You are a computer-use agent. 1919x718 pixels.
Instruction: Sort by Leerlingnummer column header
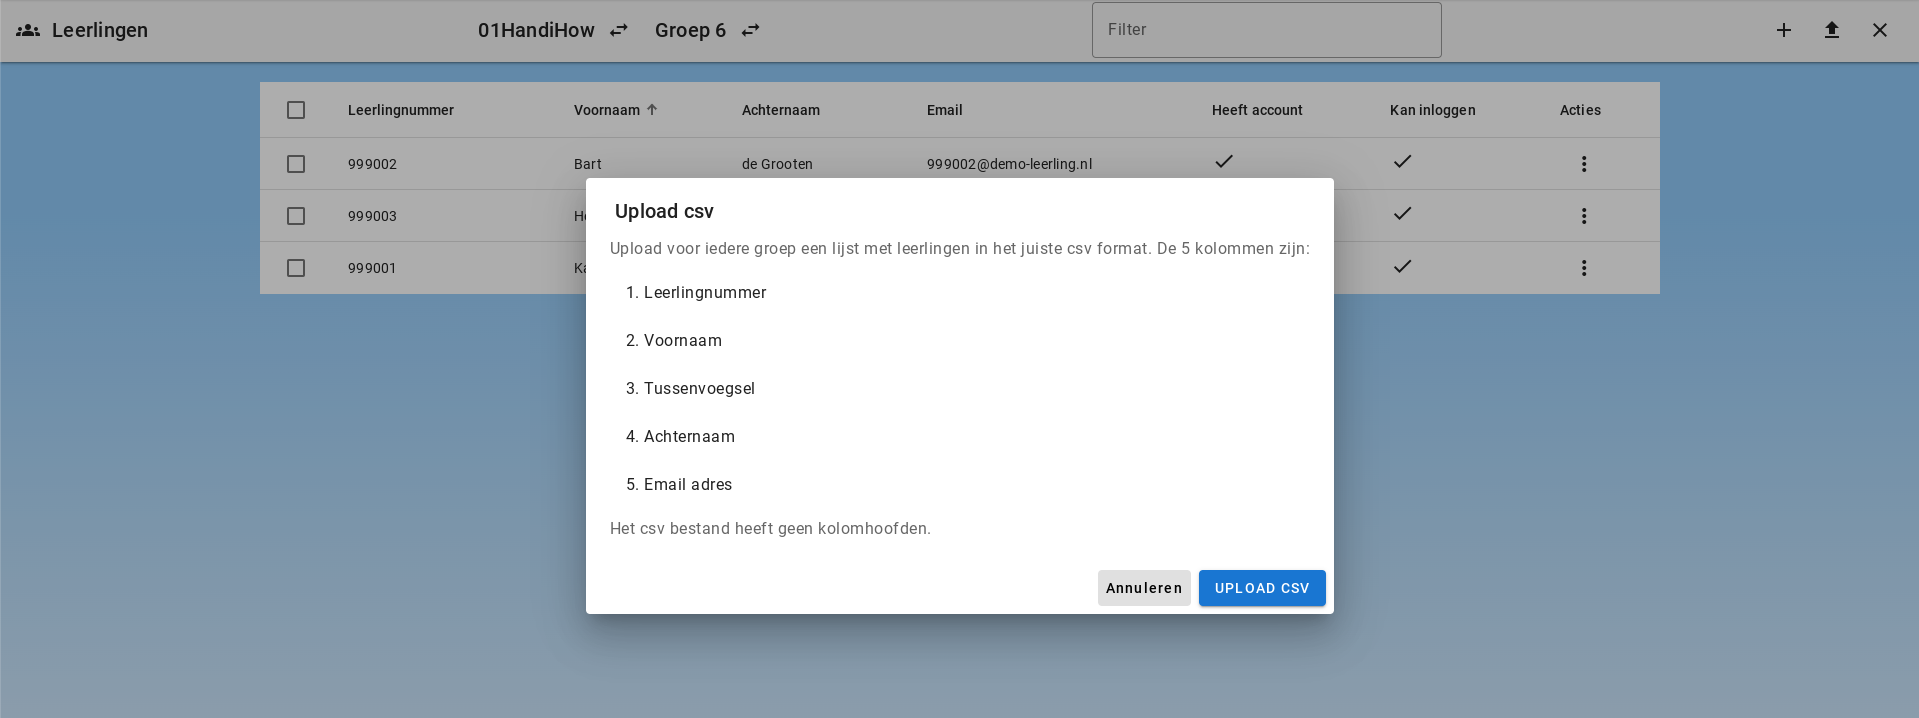400,110
